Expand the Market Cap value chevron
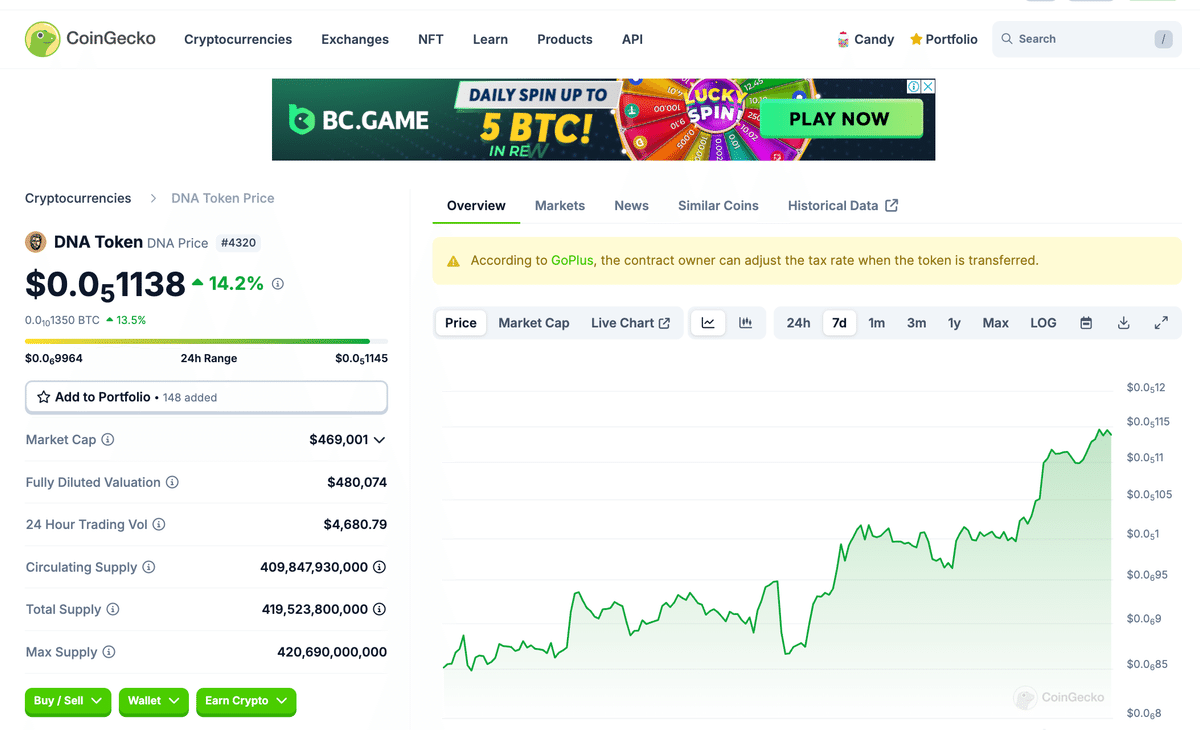 pos(379,440)
